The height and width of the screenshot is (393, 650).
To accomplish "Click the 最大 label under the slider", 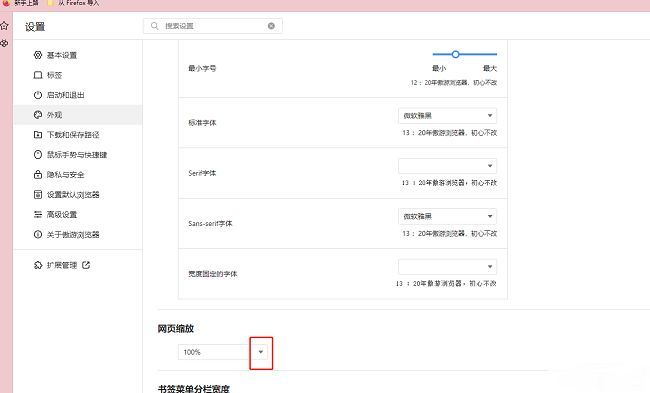I will 490,68.
